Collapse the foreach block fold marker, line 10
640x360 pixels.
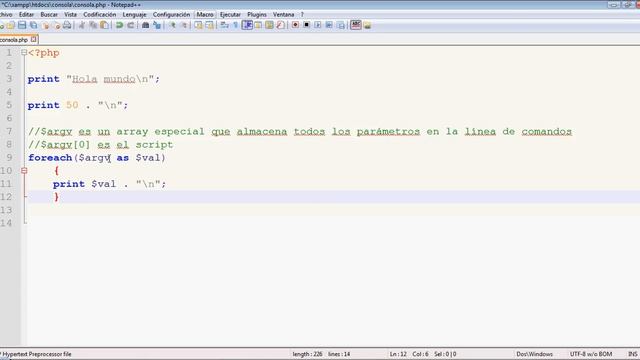24,171
